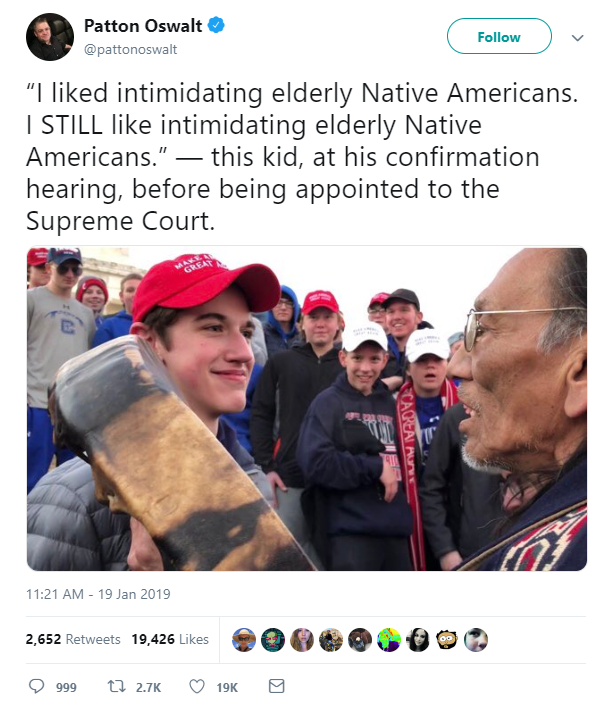
Task: View the 19,426 Likes list
Action: 170,639
